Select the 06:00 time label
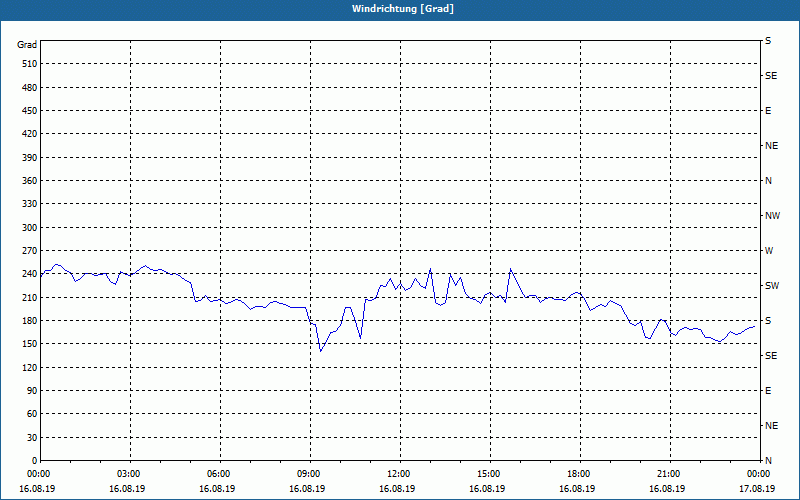The image size is (800, 500). click(219, 474)
